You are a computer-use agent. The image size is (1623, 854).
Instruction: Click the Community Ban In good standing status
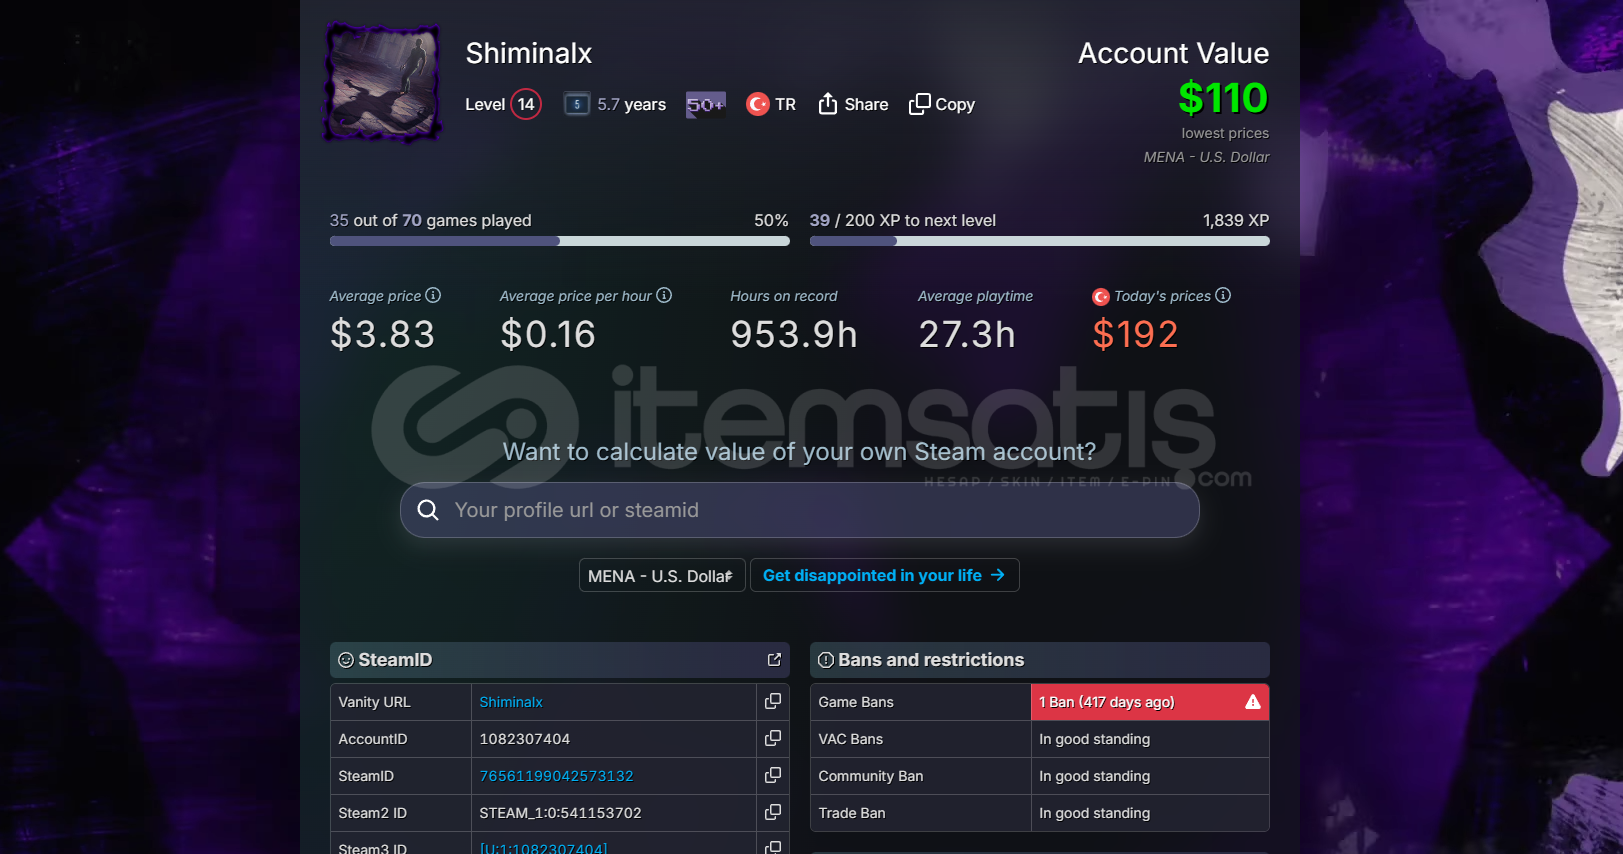[x=1095, y=776]
